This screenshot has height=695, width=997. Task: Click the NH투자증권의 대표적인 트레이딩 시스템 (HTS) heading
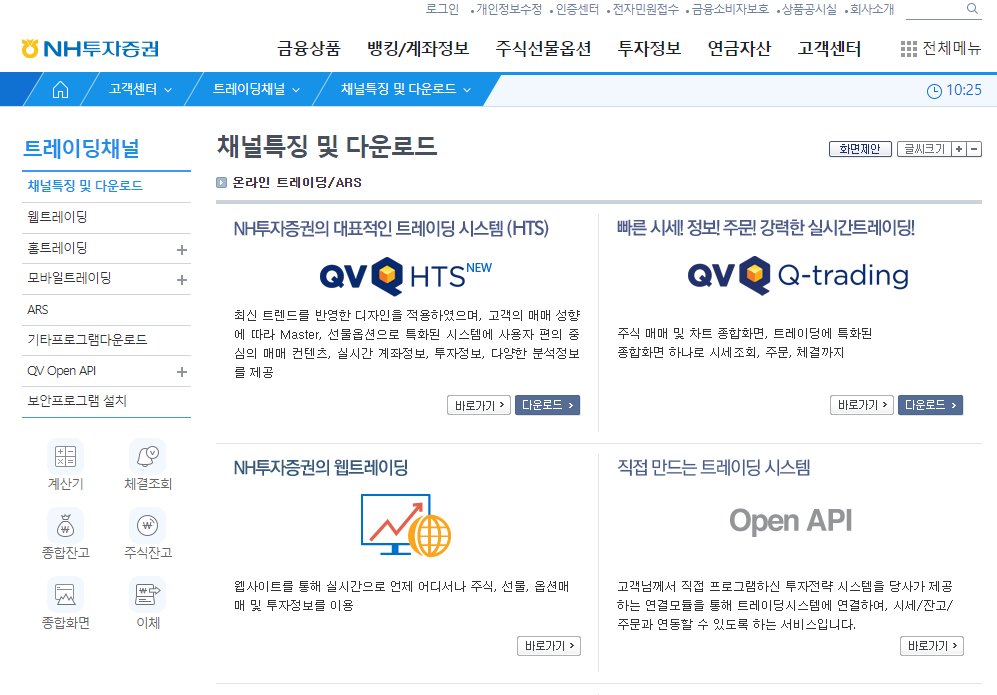[x=391, y=228]
